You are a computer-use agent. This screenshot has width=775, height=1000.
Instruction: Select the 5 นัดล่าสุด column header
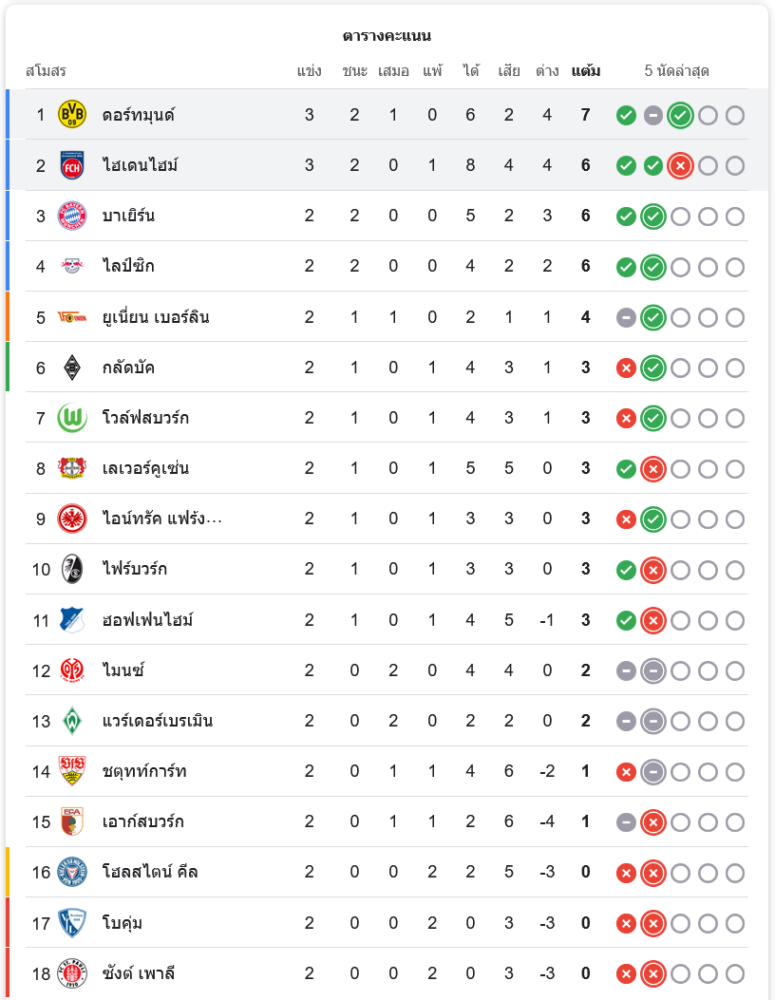[677, 71]
